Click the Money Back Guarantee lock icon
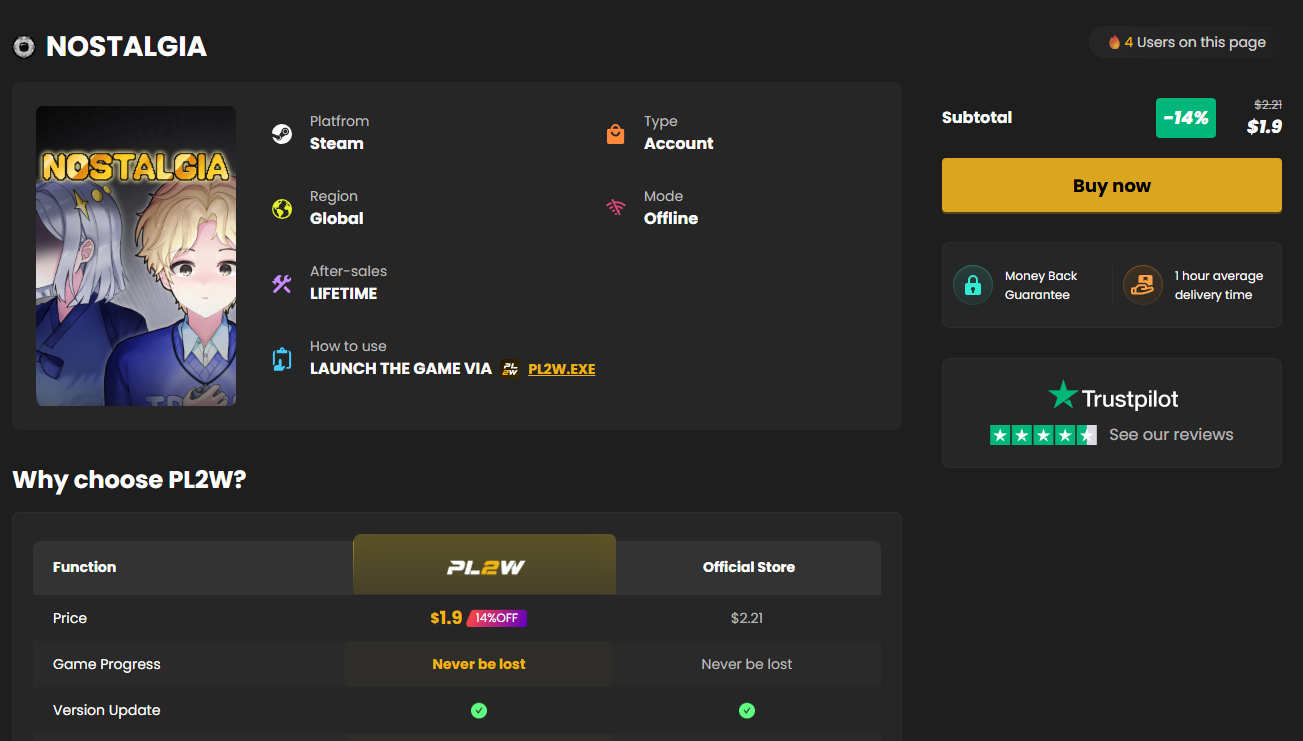This screenshot has width=1303, height=741. pyautogui.click(x=973, y=285)
